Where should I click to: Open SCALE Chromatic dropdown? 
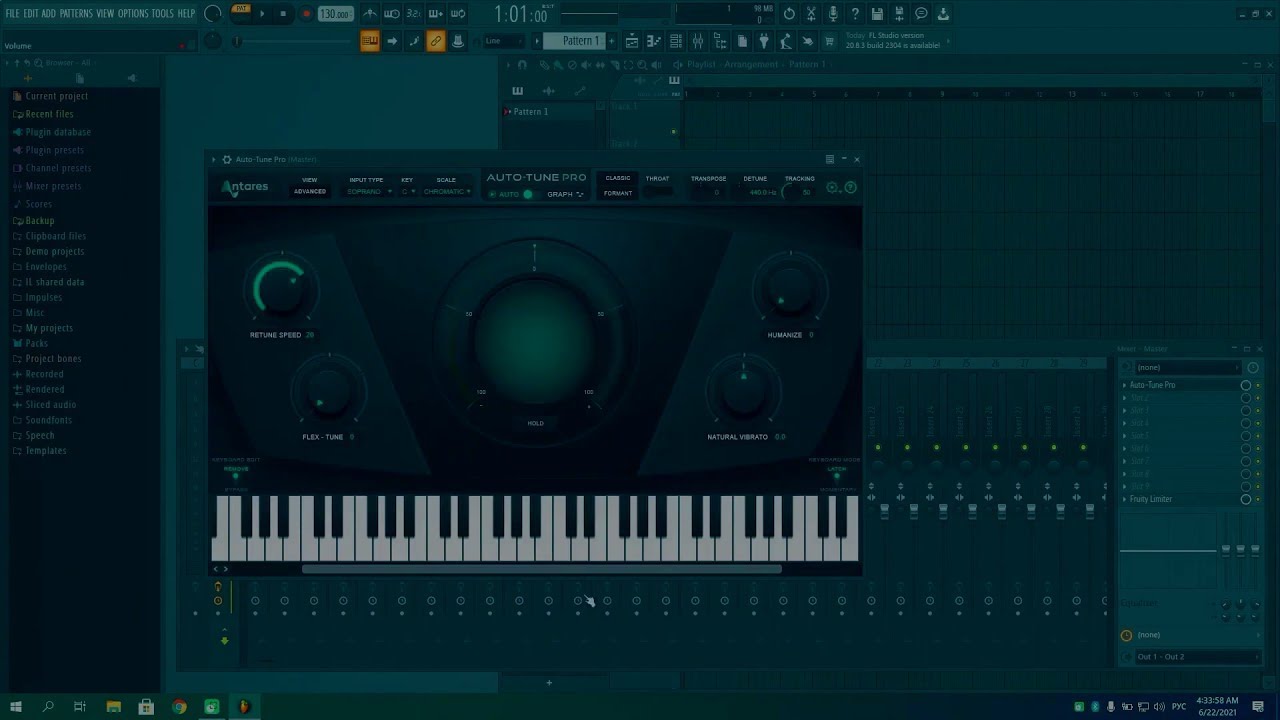point(447,191)
